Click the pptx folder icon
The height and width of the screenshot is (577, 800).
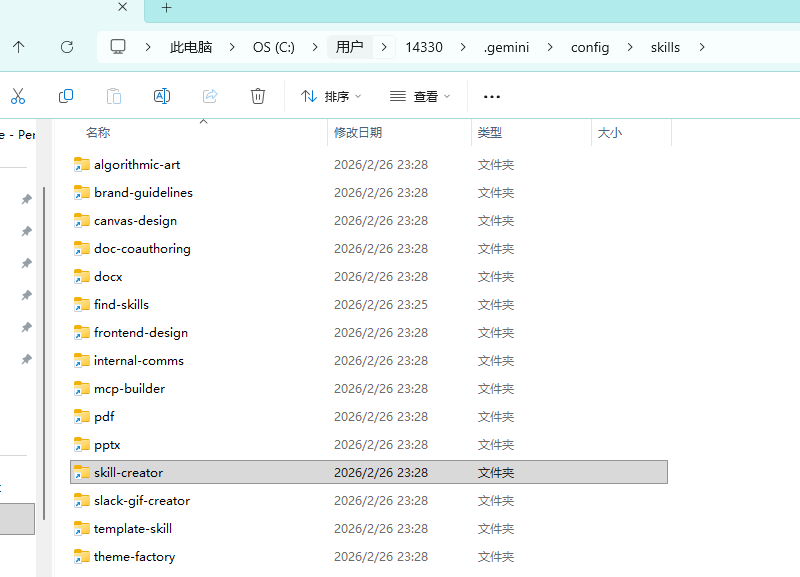[x=82, y=445]
